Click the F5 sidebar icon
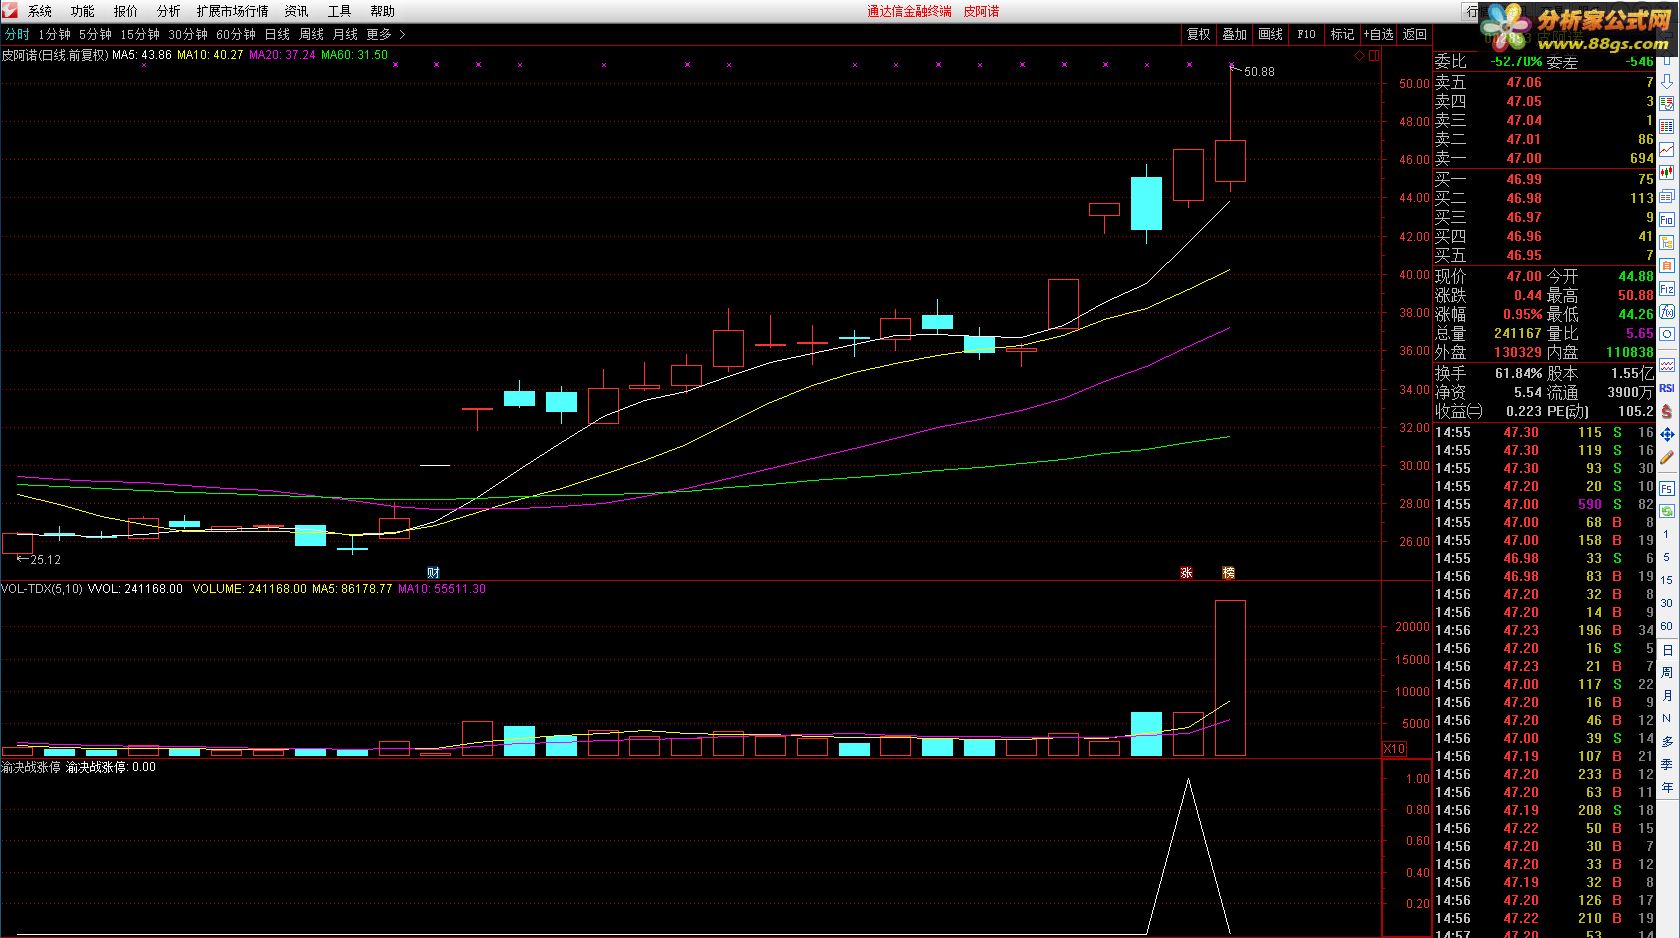 (1667, 488)
